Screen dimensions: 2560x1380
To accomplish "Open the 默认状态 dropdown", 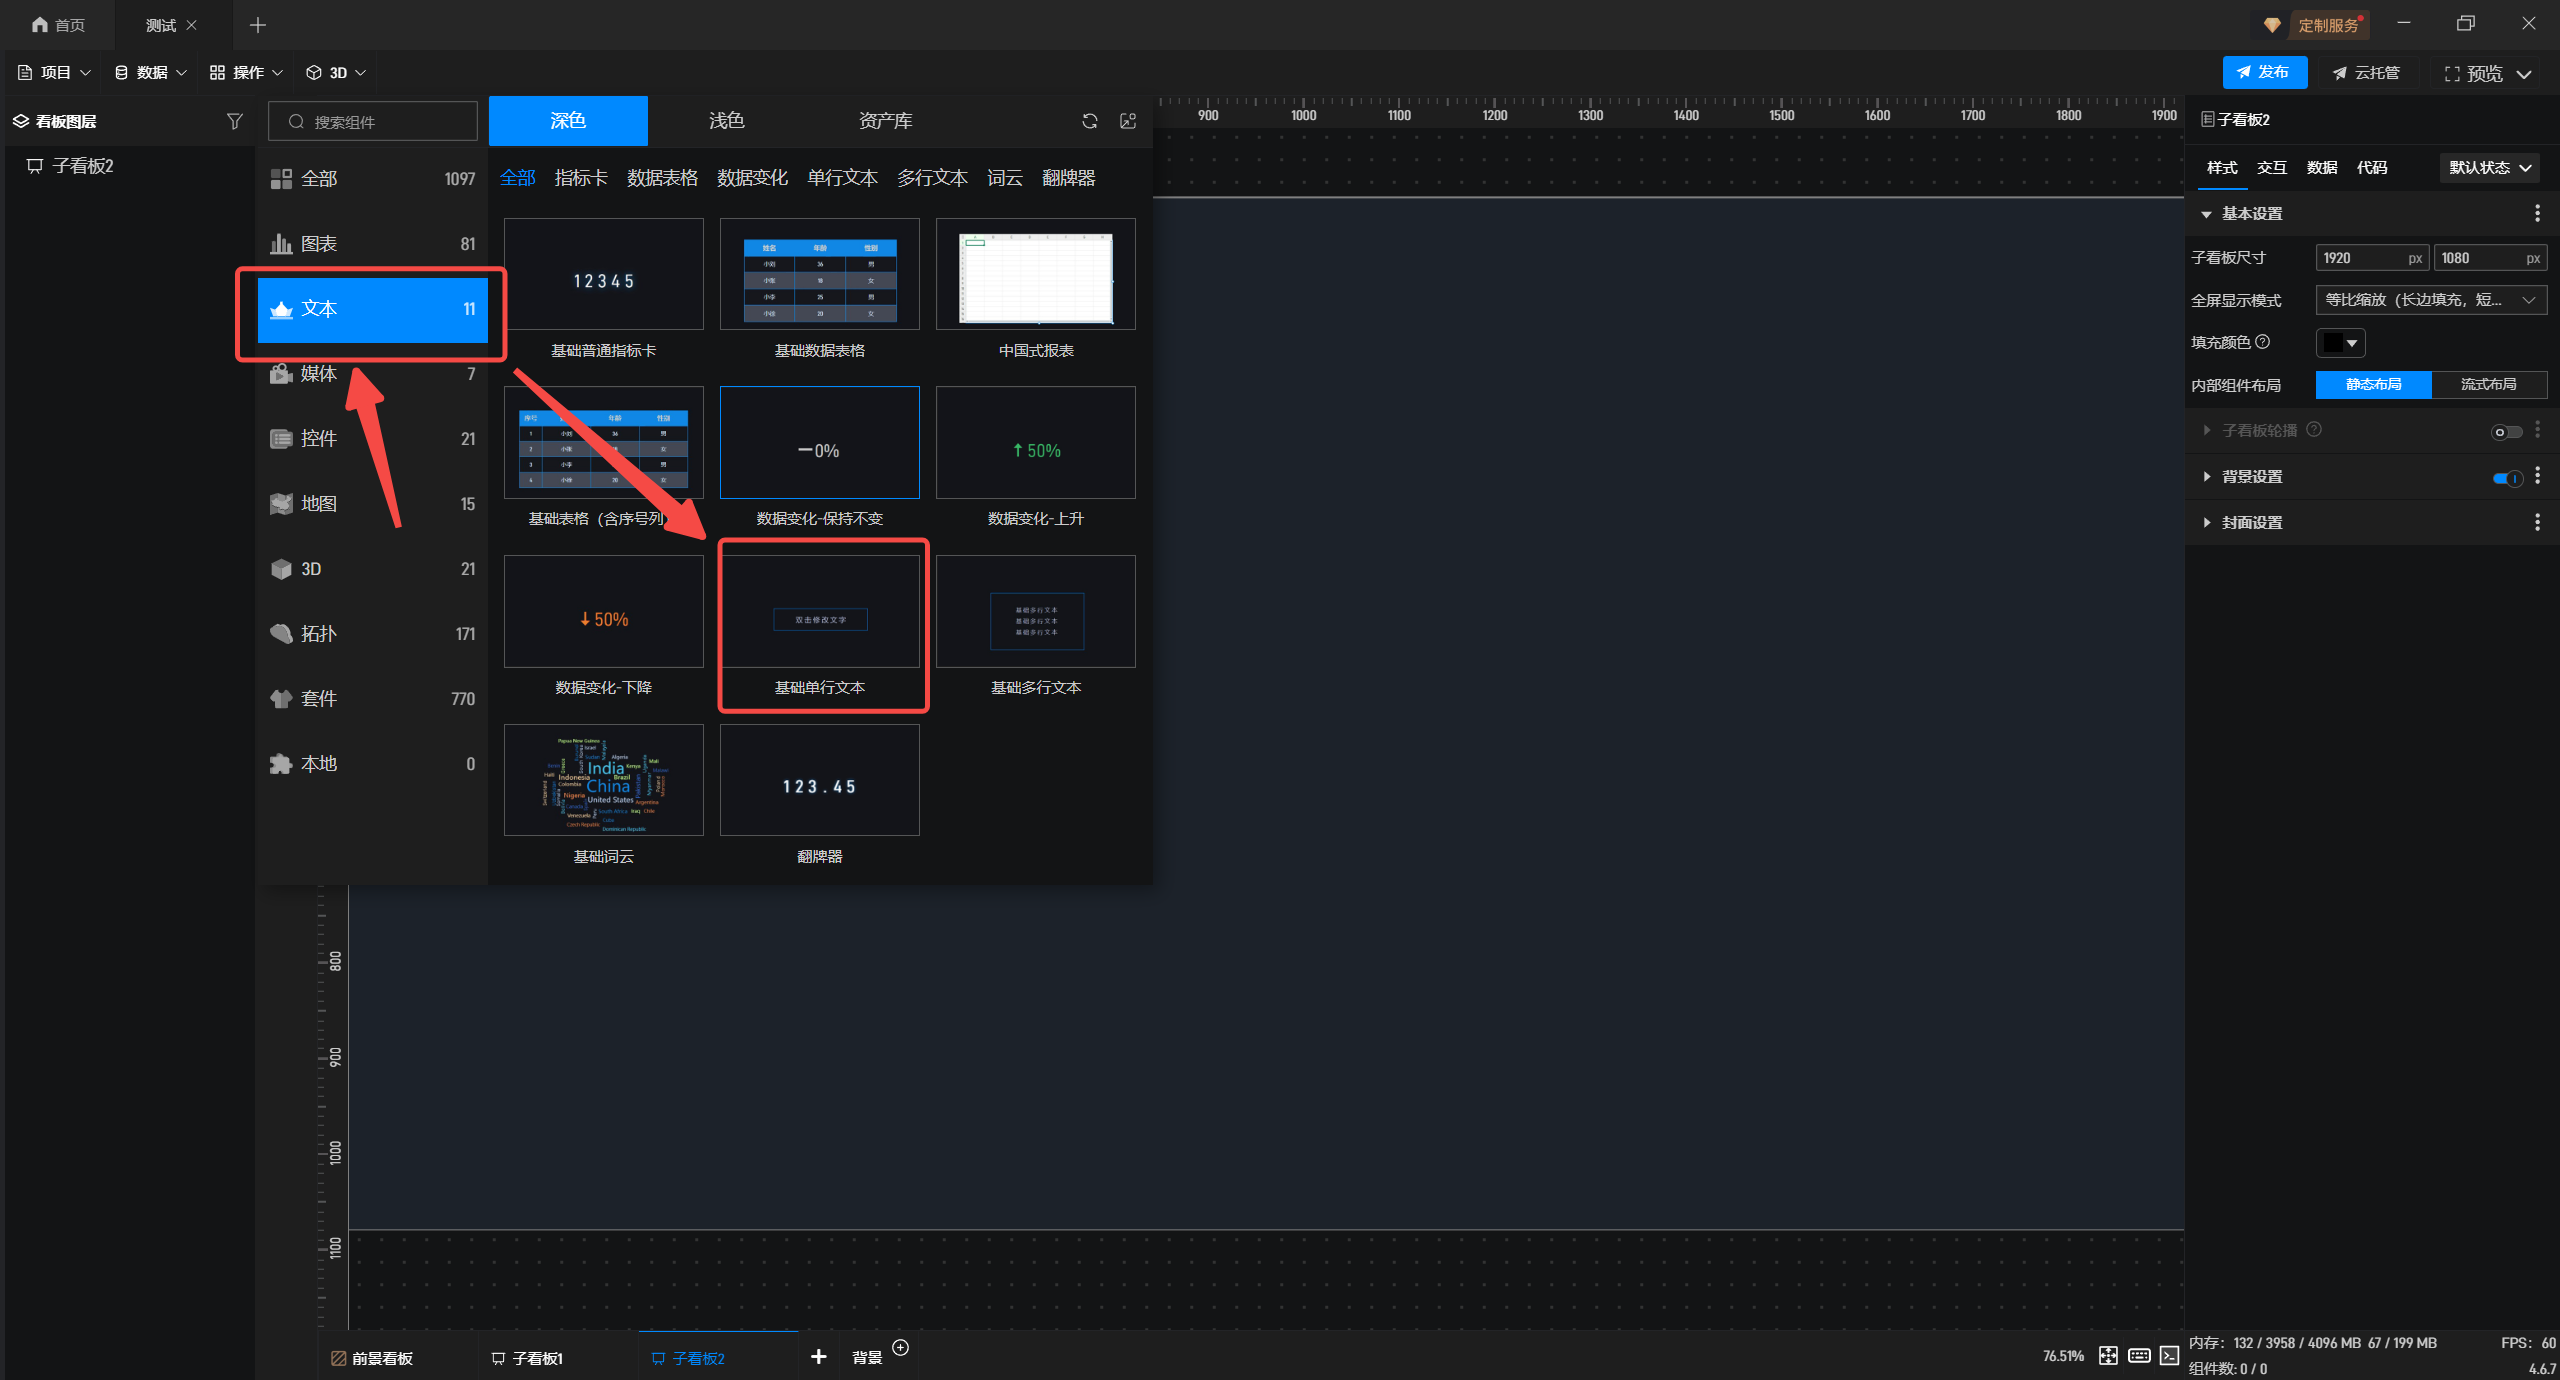I will [x=2489, y=168].
